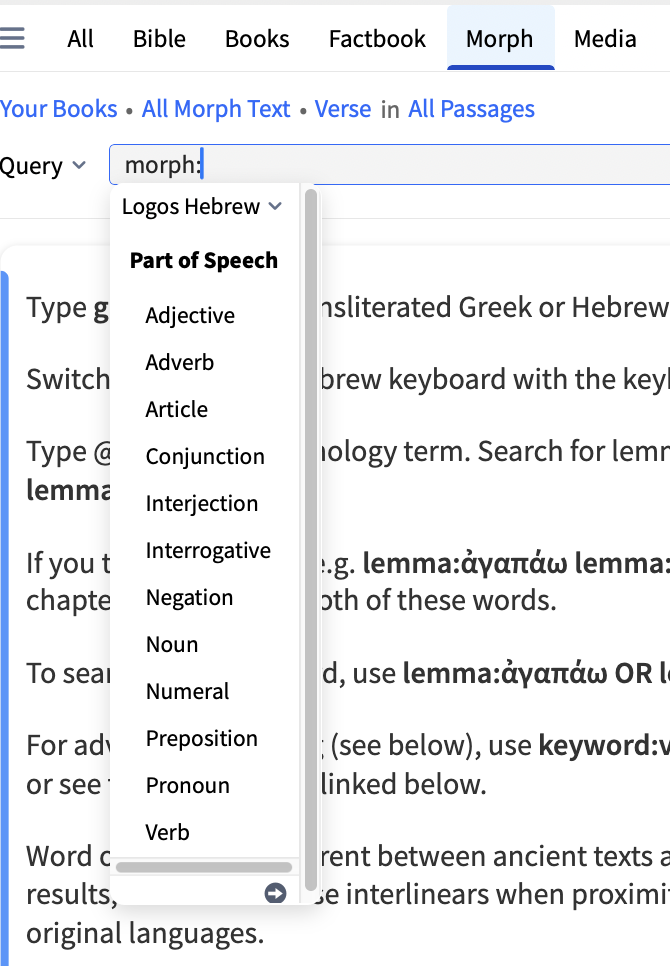
Task: Expand the Query type dropdown
Action: 43,166
